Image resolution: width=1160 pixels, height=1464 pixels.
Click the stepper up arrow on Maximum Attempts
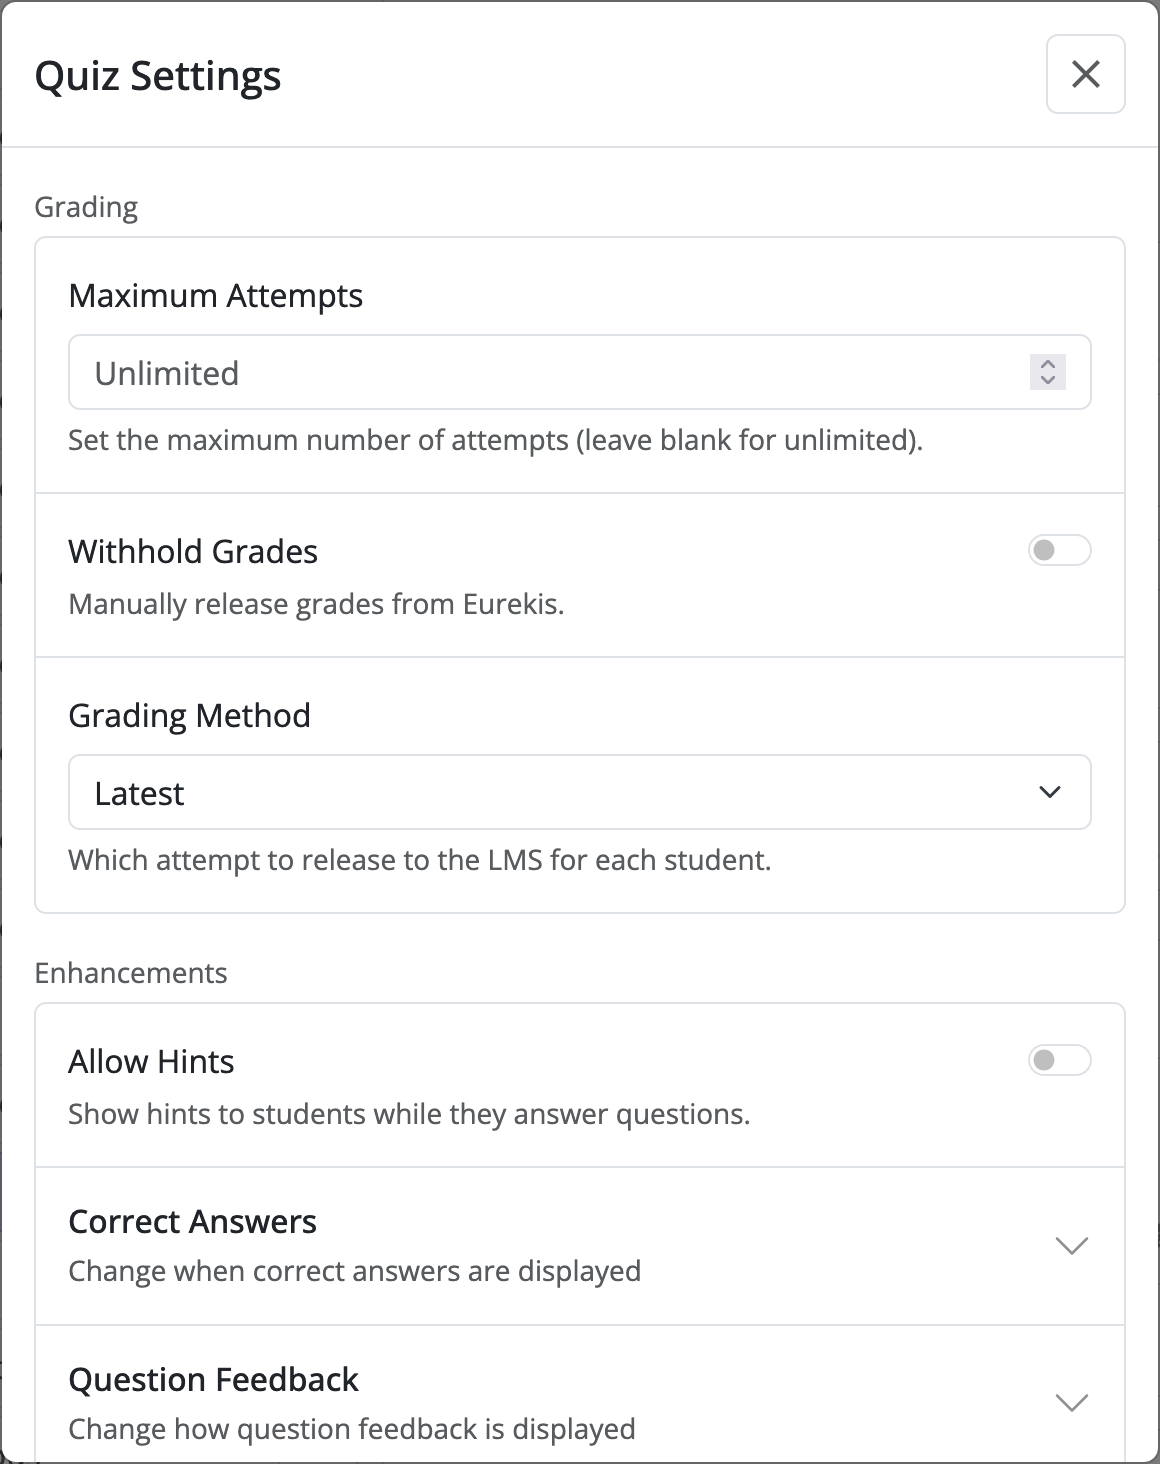click(x=1047, y=364)
